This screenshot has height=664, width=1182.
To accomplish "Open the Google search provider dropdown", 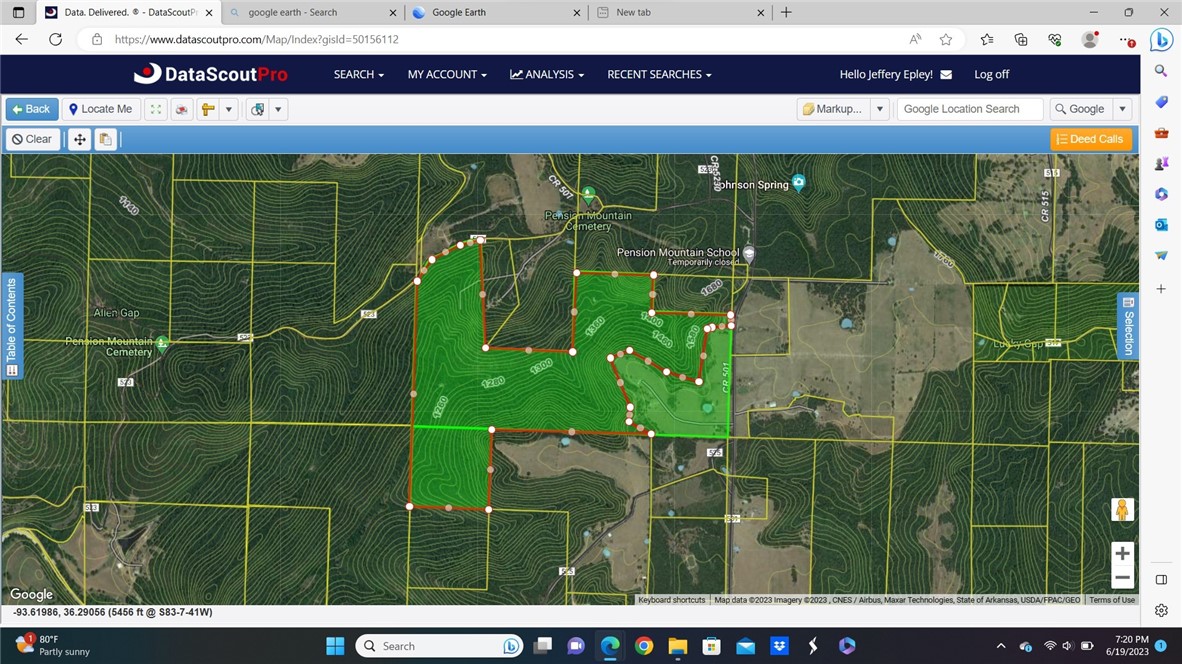I will point(1123,109).
